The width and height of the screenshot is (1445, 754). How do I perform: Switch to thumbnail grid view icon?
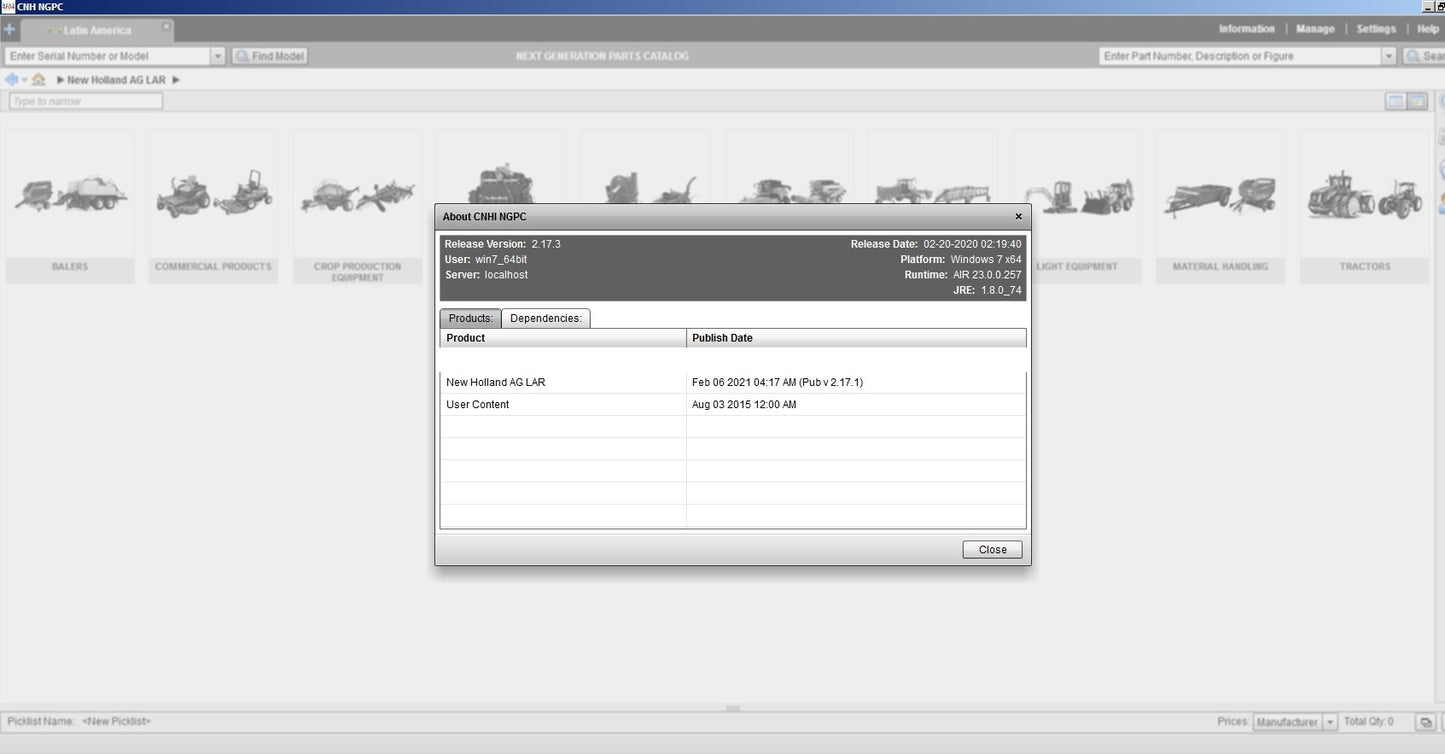coord(1417,101)
